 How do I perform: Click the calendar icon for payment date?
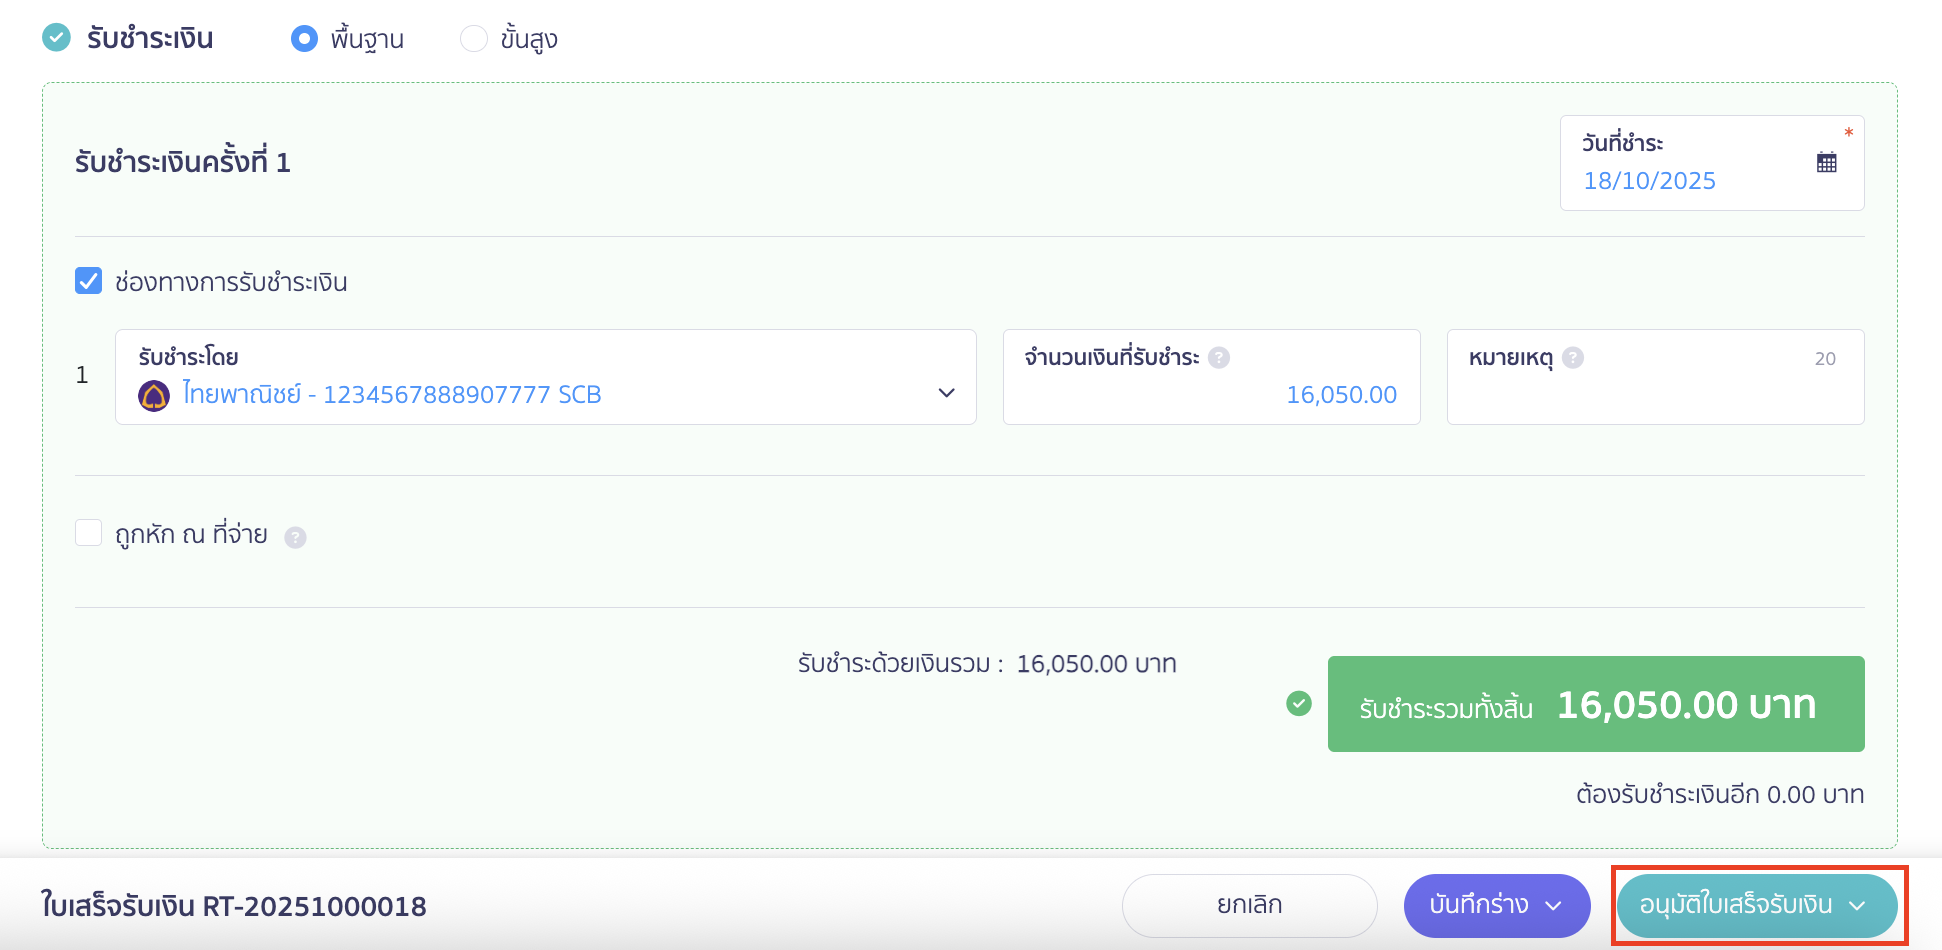pyautogui.click(x=1826, y=163)
